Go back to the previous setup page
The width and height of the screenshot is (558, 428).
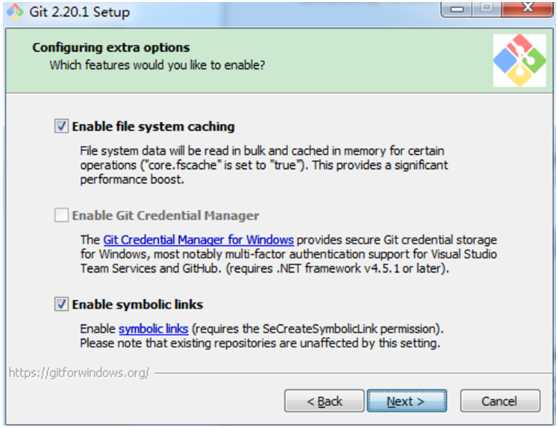click(x=324, y=401)
